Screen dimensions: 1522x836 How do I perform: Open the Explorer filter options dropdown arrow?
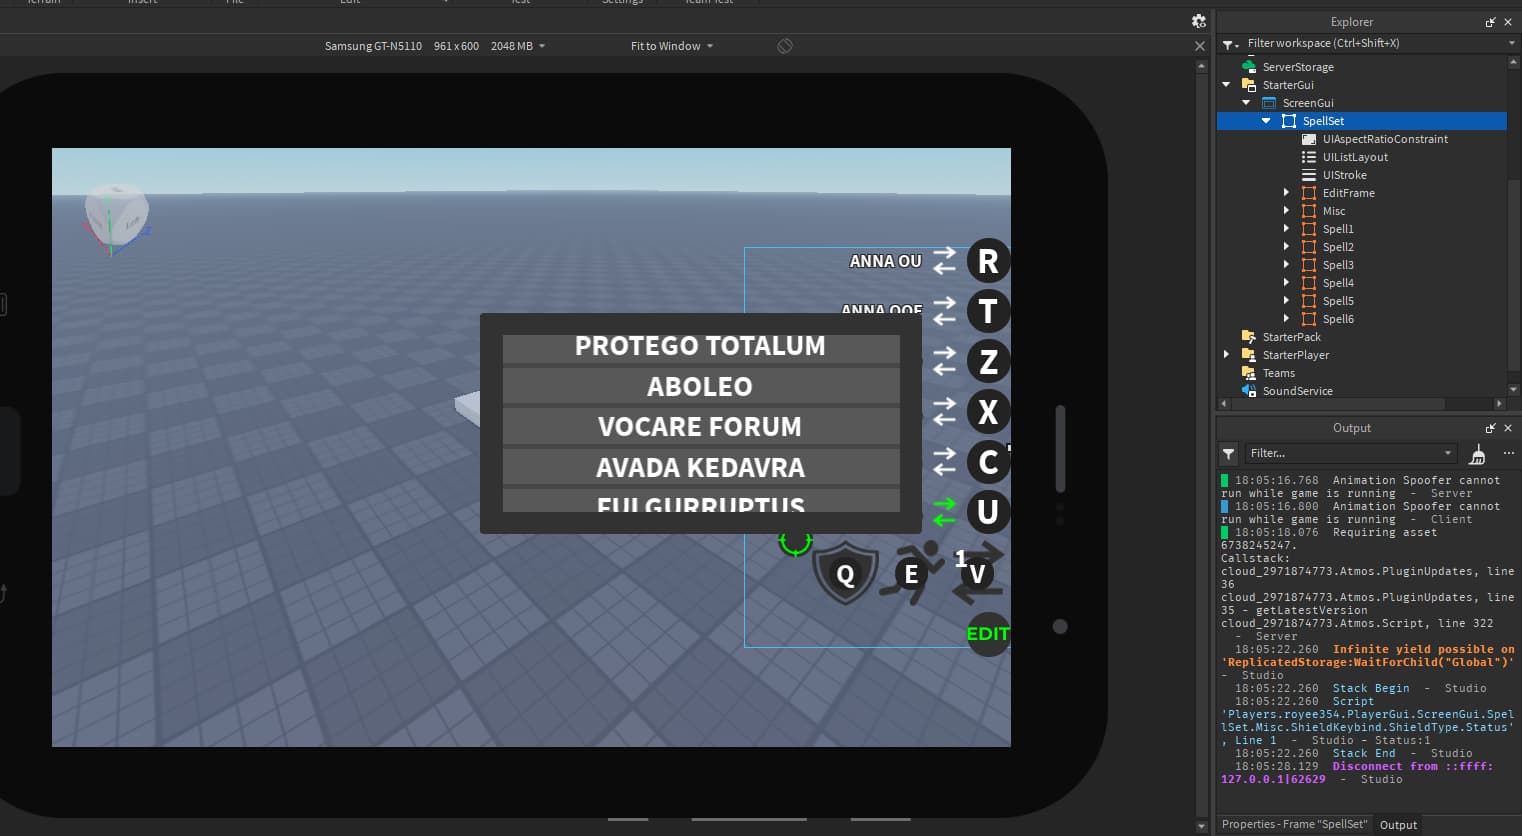[1511, 43]
